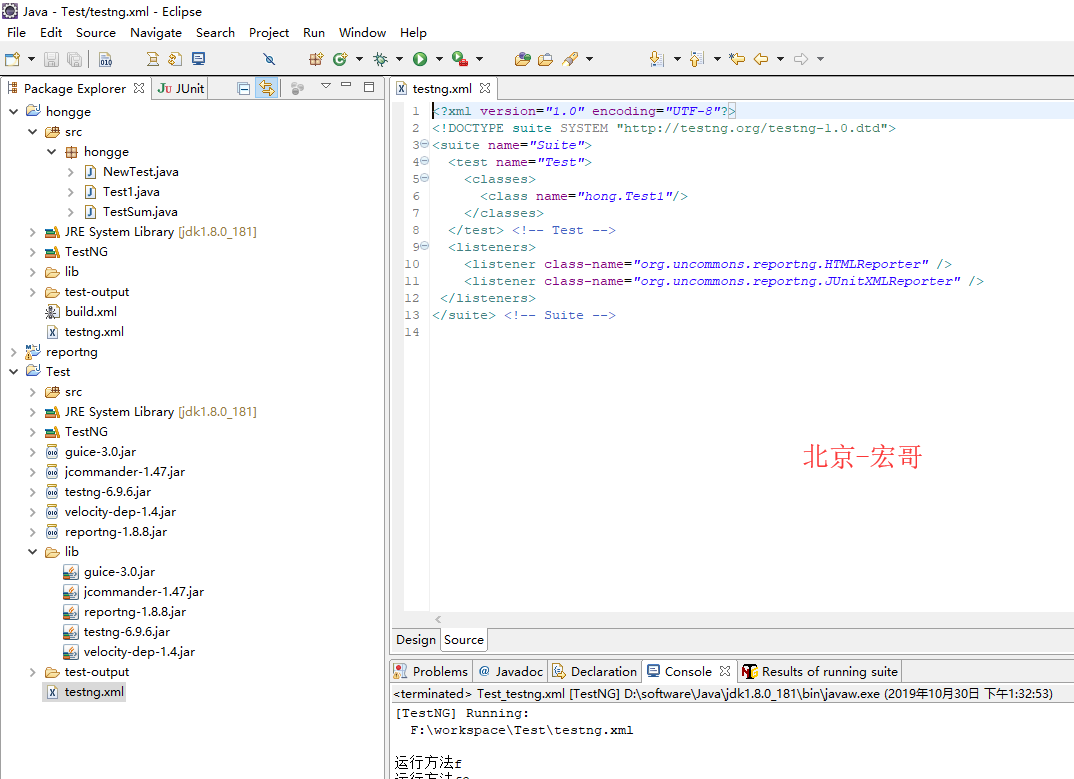Collapse the Test project lib folder
The image size is (1074, 779).
pyautogui.click(x=32, y=552)
